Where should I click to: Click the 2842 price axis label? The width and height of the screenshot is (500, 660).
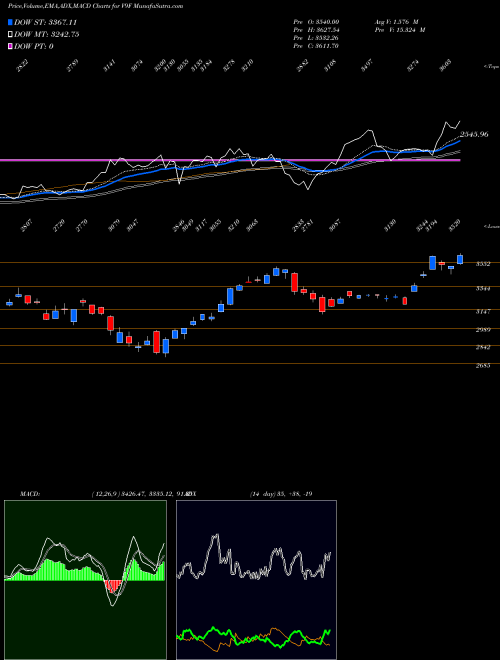click(483, 347)
